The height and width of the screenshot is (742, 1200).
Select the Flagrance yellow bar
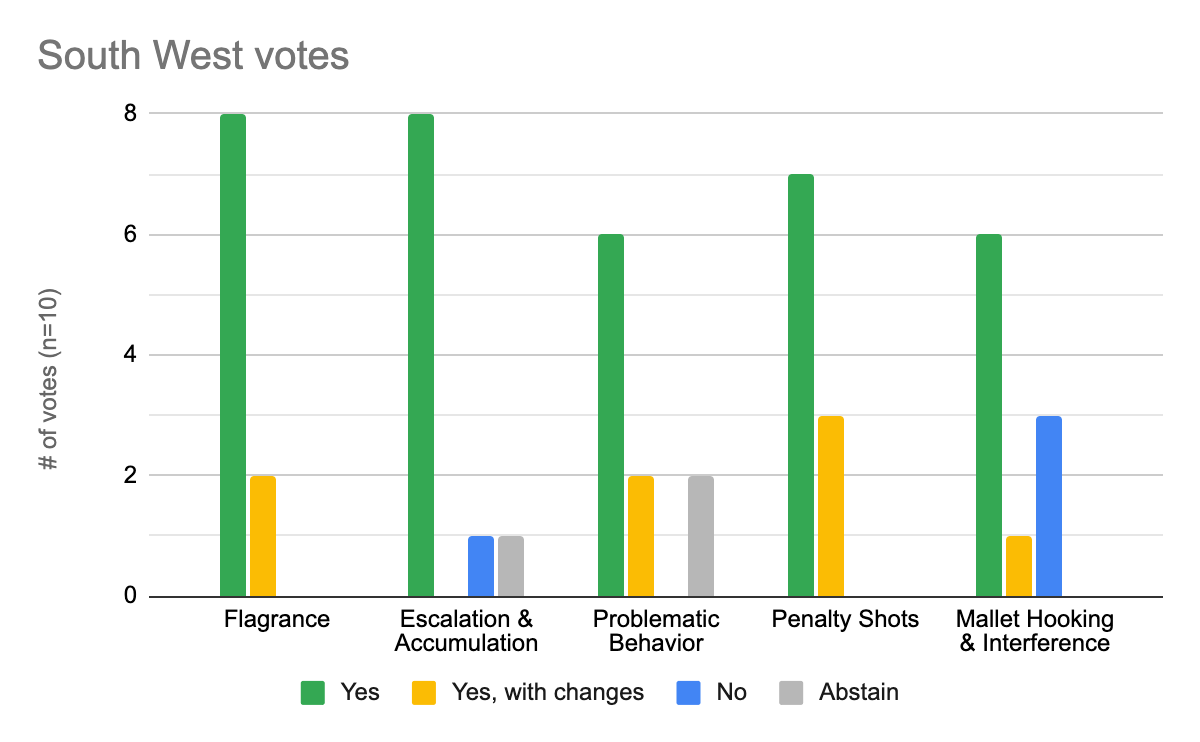pos(262,536)
